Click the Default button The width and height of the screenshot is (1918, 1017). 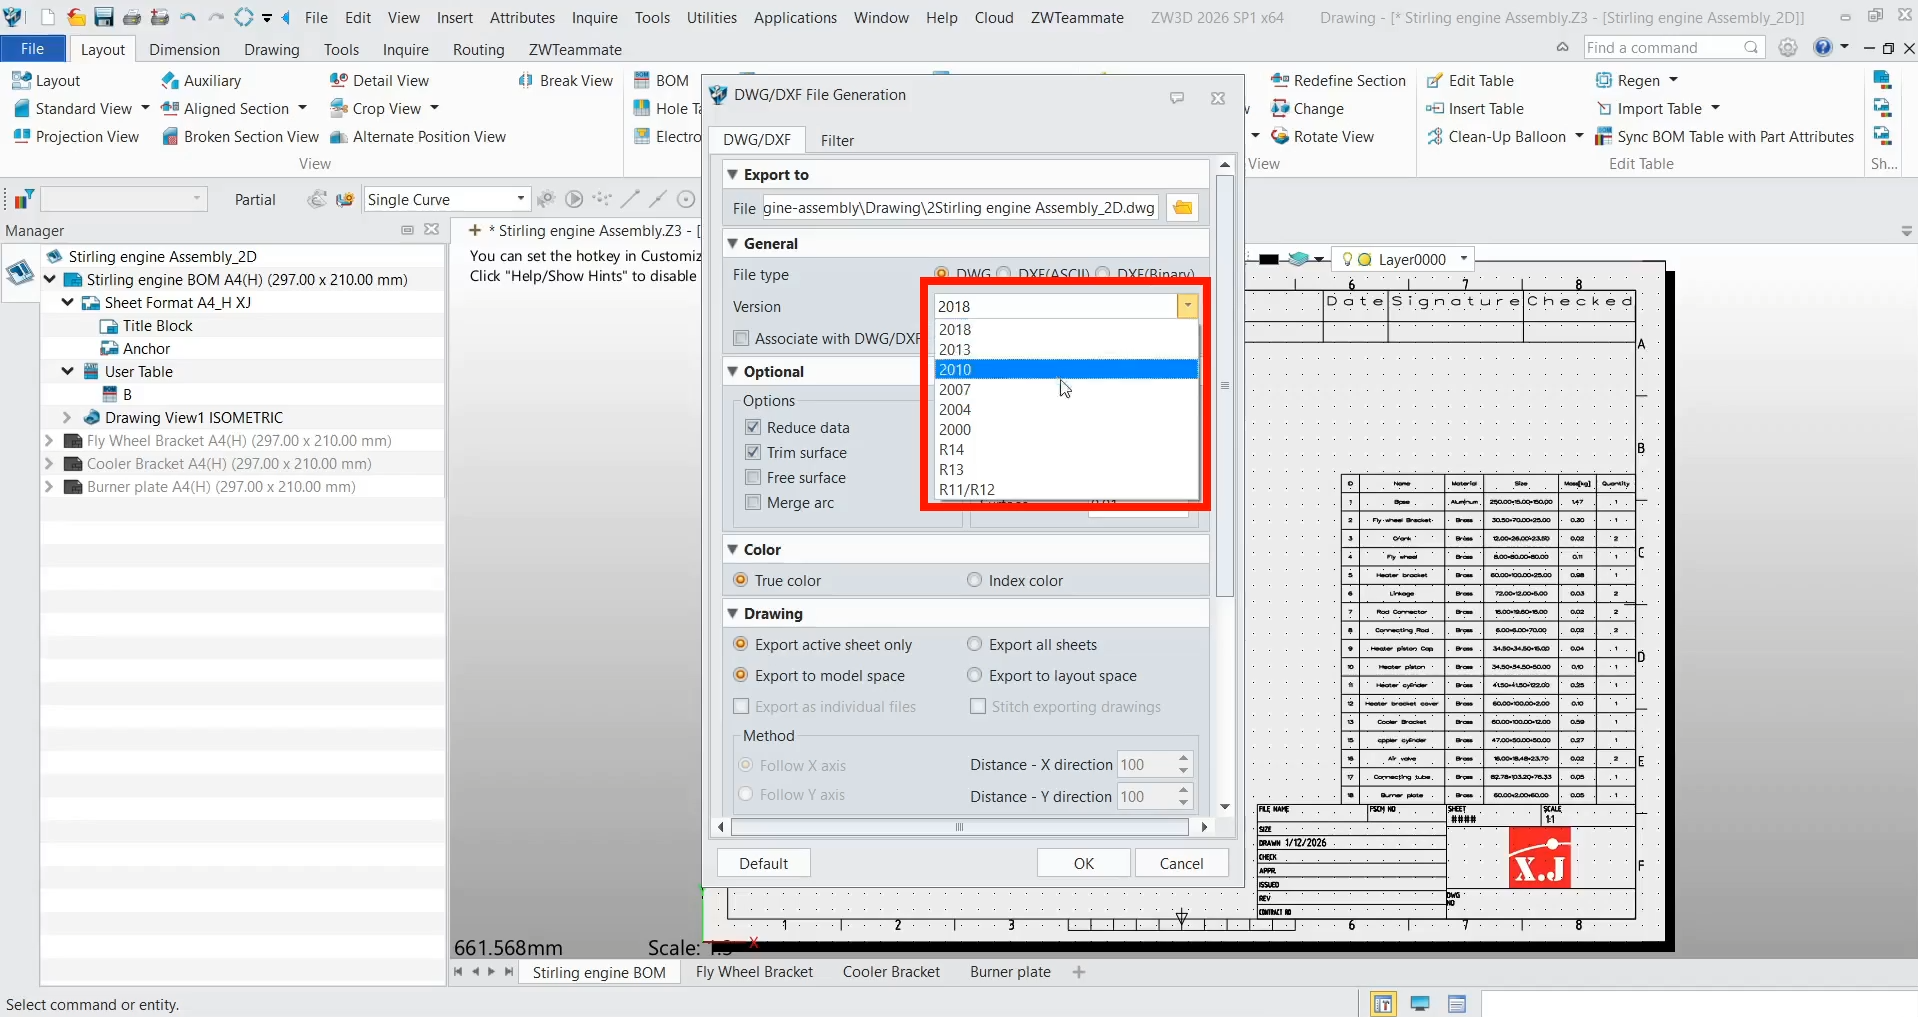click(x=762, y=862)
